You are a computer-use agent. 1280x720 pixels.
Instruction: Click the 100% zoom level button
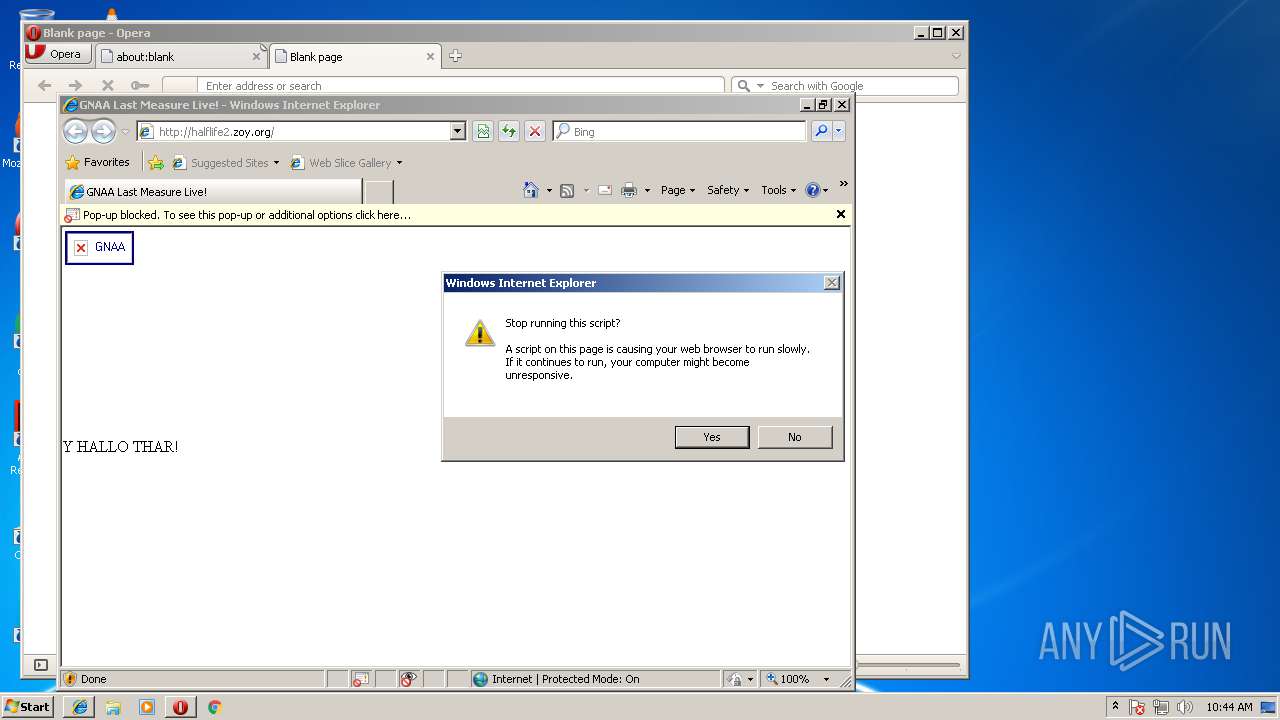[789, 679]
